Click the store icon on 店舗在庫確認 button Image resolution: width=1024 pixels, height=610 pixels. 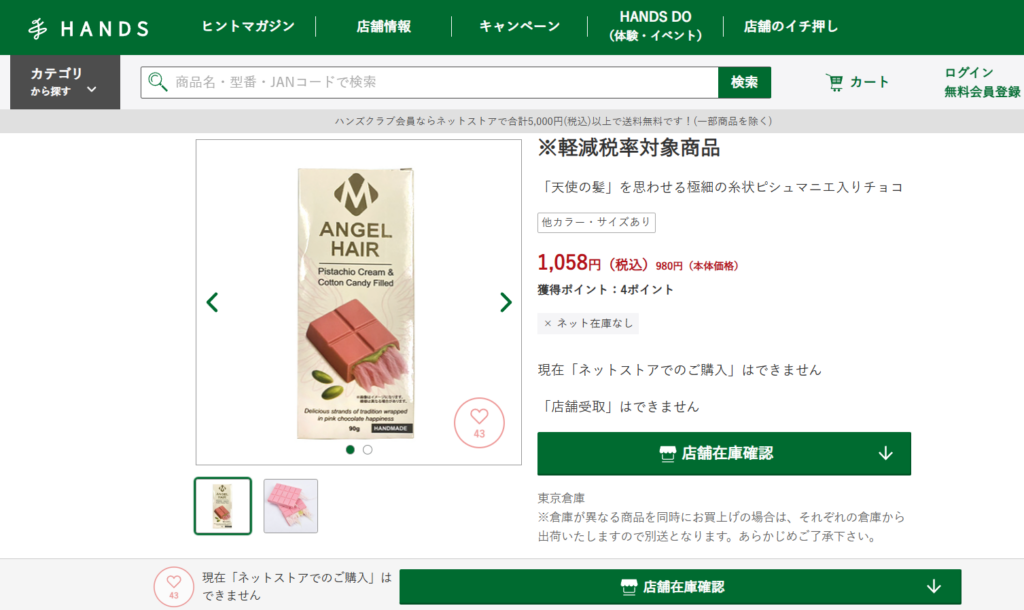[667, 453]
